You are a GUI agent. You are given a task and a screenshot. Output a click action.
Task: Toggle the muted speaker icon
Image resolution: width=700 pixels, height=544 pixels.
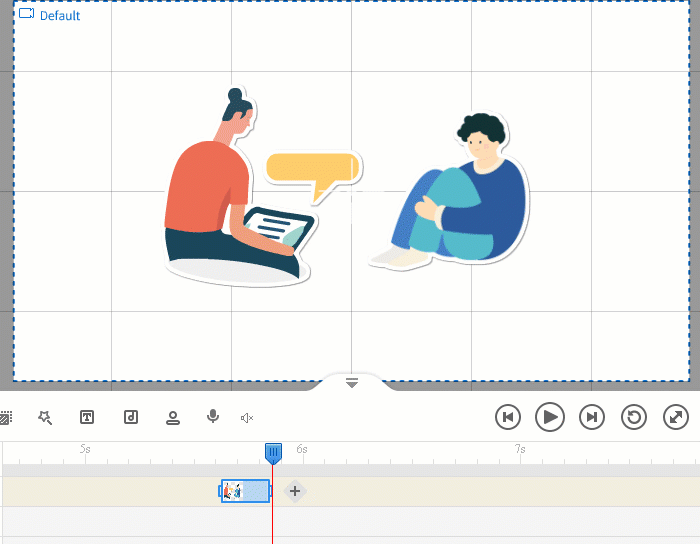point(247,418)
